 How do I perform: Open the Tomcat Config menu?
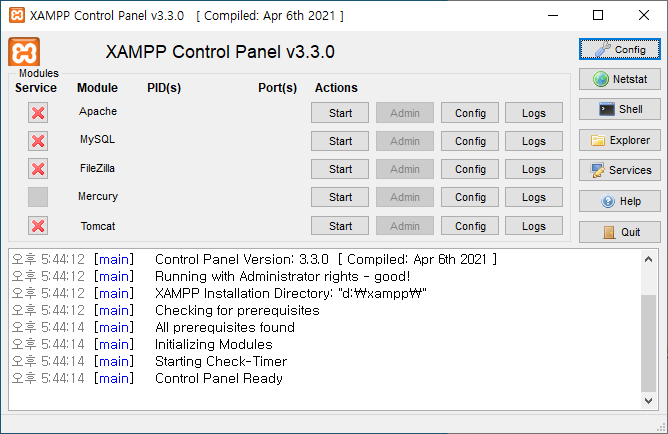tap(470, 226)
